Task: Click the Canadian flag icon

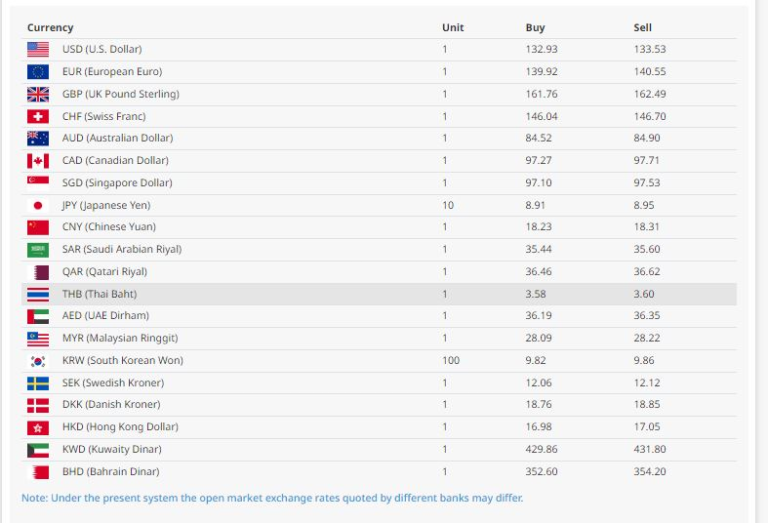Action: 38,161
